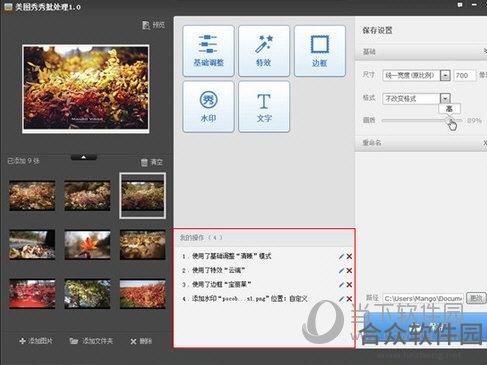This screenshot has width=487, height=365.
Task: Open the 文字 text tool
Action: 264,107
